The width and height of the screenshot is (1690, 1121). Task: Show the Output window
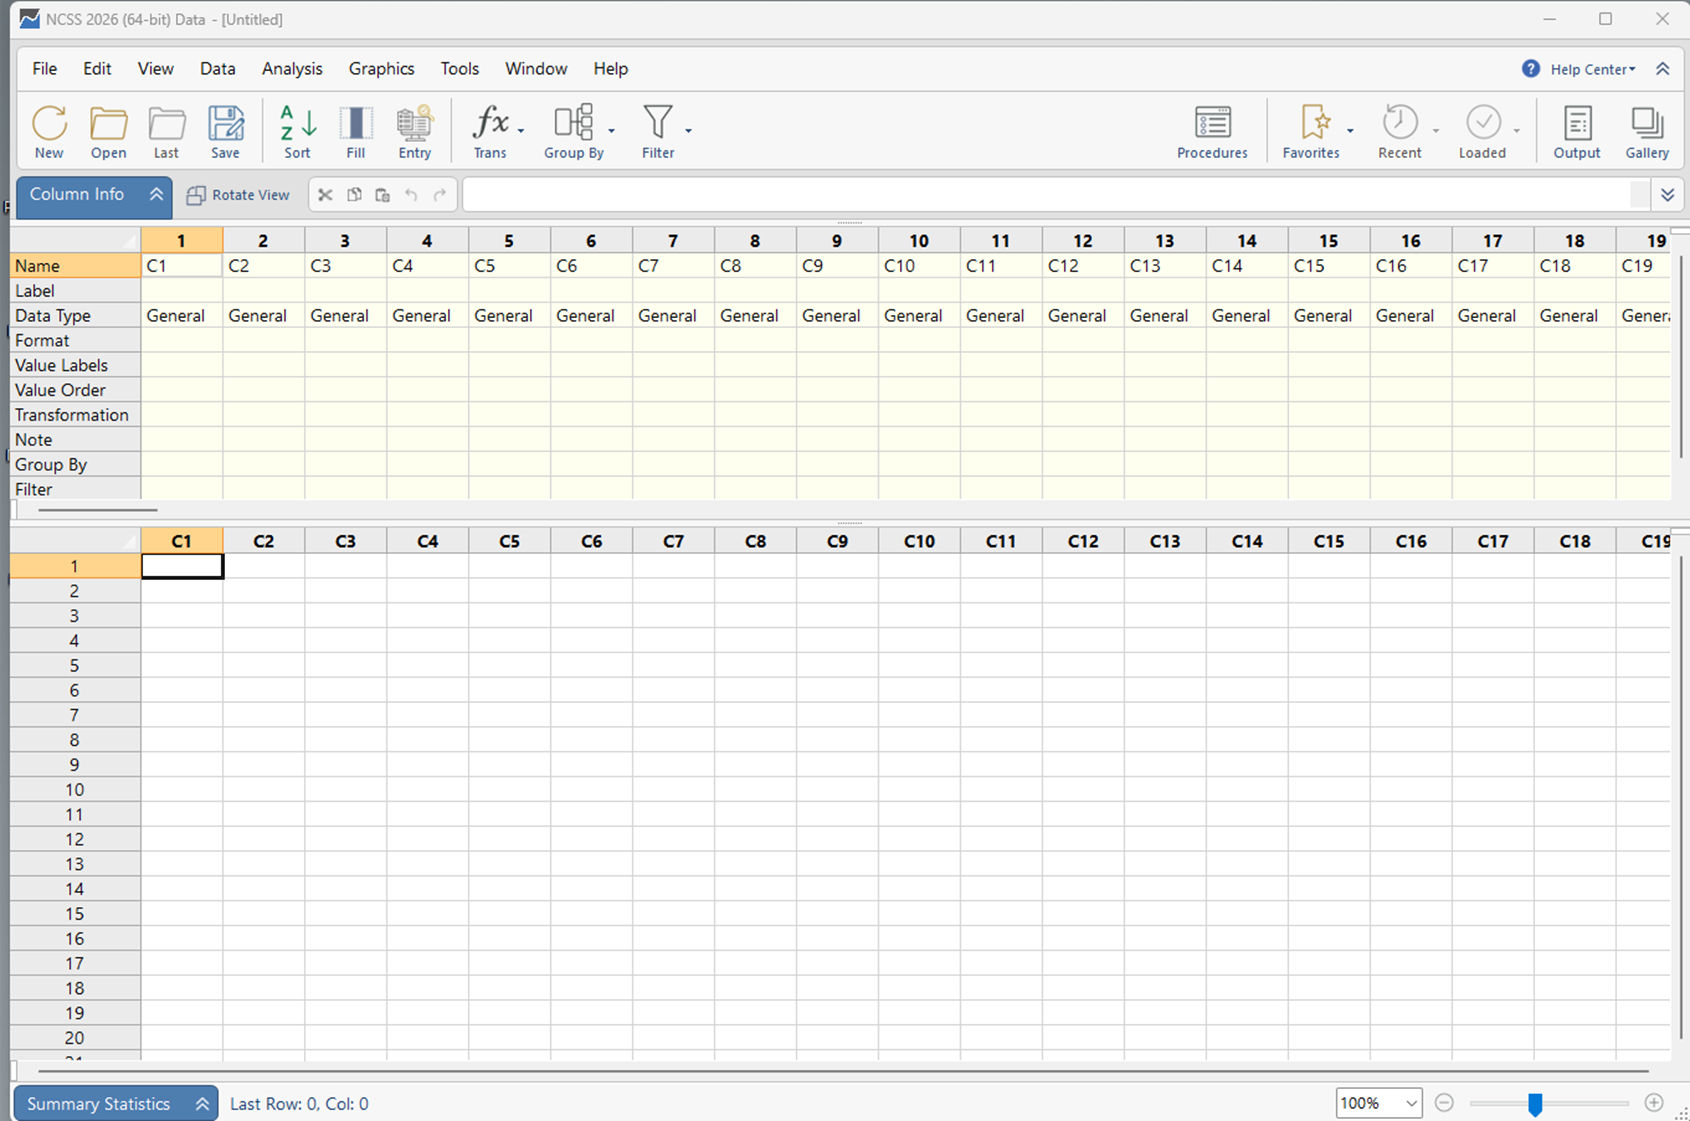tap(1576, 131)
